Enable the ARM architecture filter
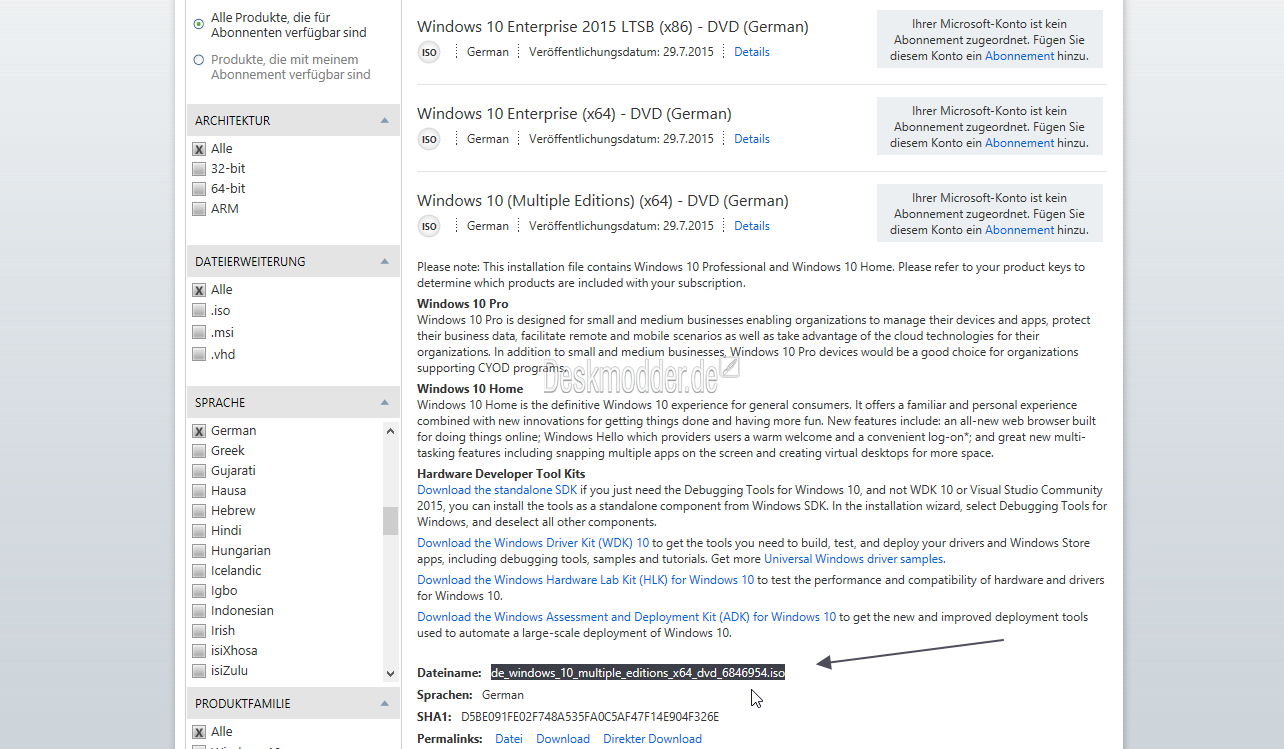Viewport: 1284px width, 749px height. pos(199,209)
